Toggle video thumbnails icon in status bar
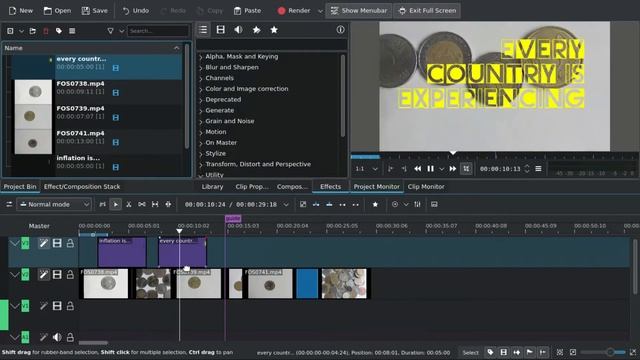The width and height of the screenshot is (640, 360). click(504, 352)
